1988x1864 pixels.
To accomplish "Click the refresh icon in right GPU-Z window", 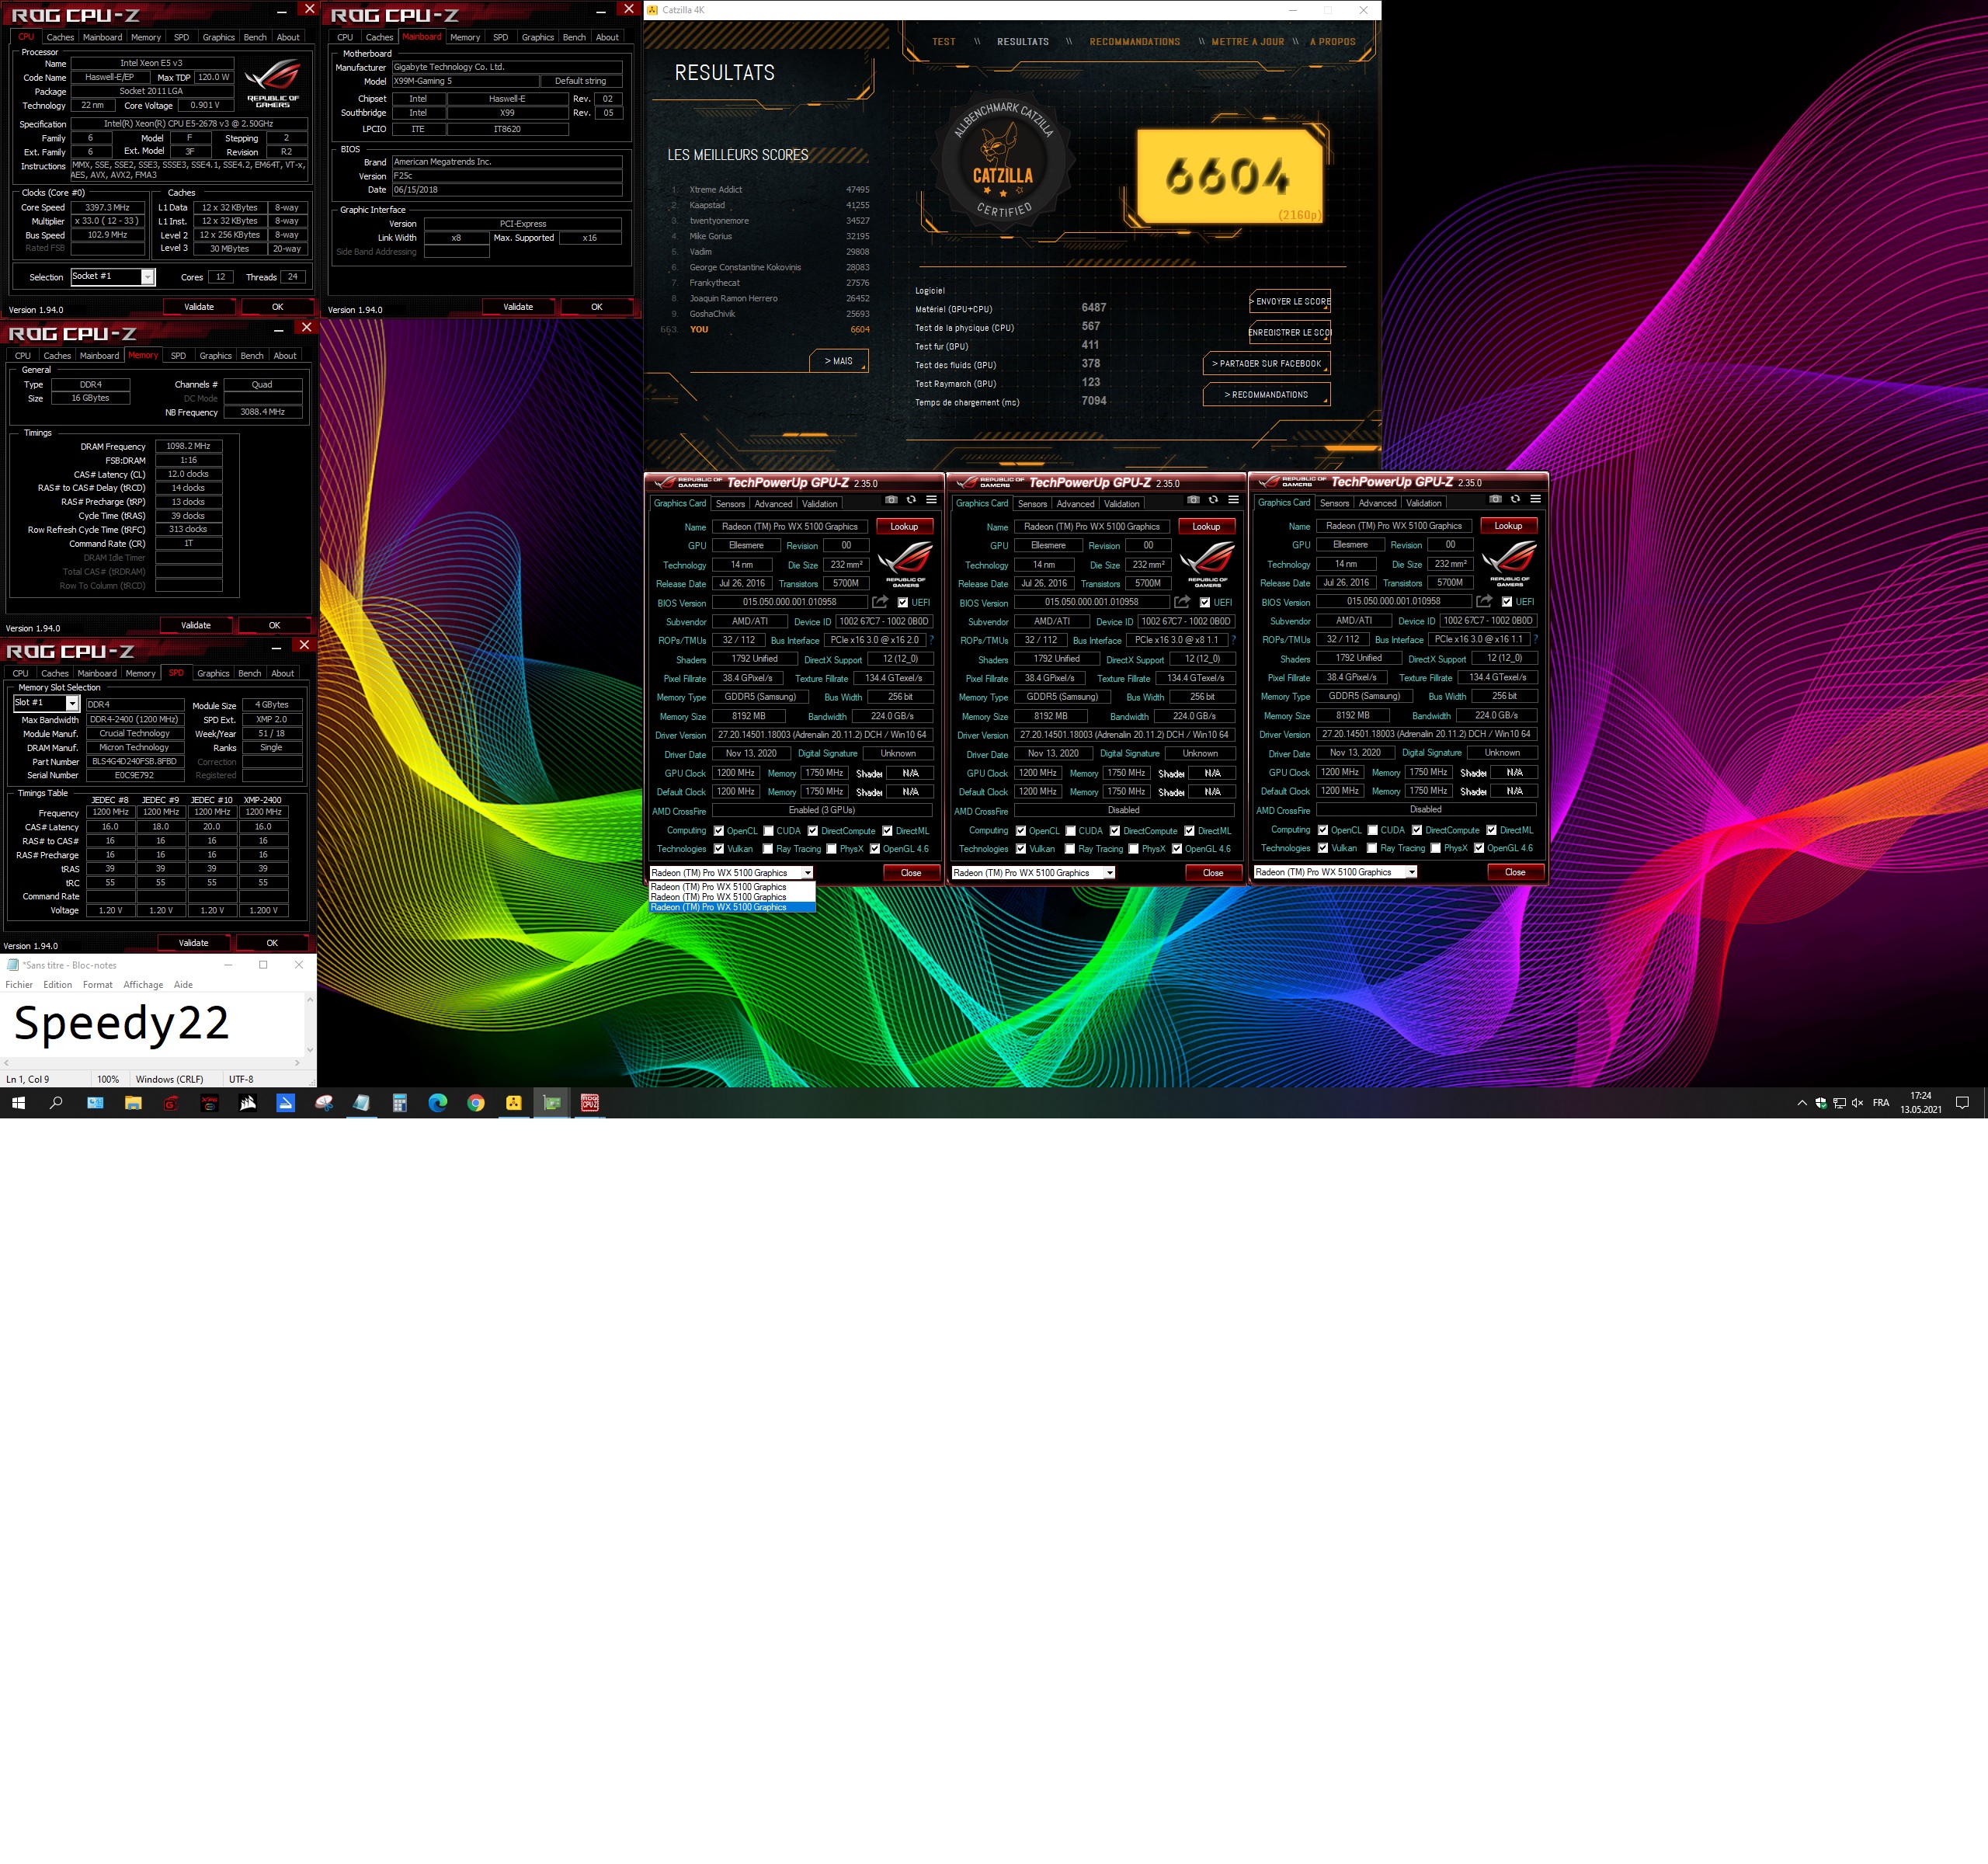I will coord(1515,498).
